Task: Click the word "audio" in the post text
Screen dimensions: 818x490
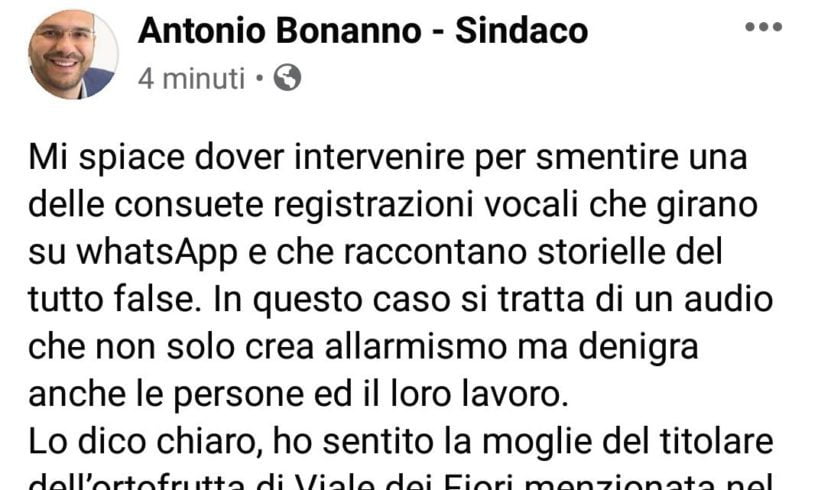Action: click(728, 300)
